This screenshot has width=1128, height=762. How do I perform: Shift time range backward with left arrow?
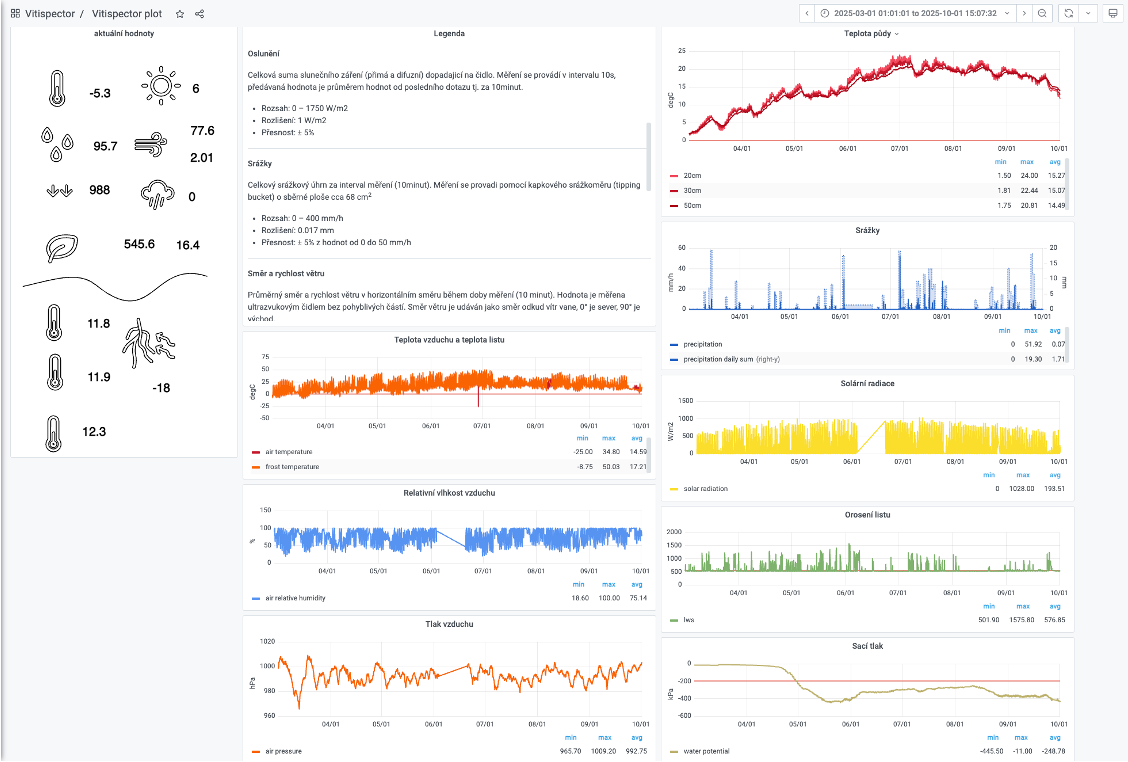coord(807,13)
